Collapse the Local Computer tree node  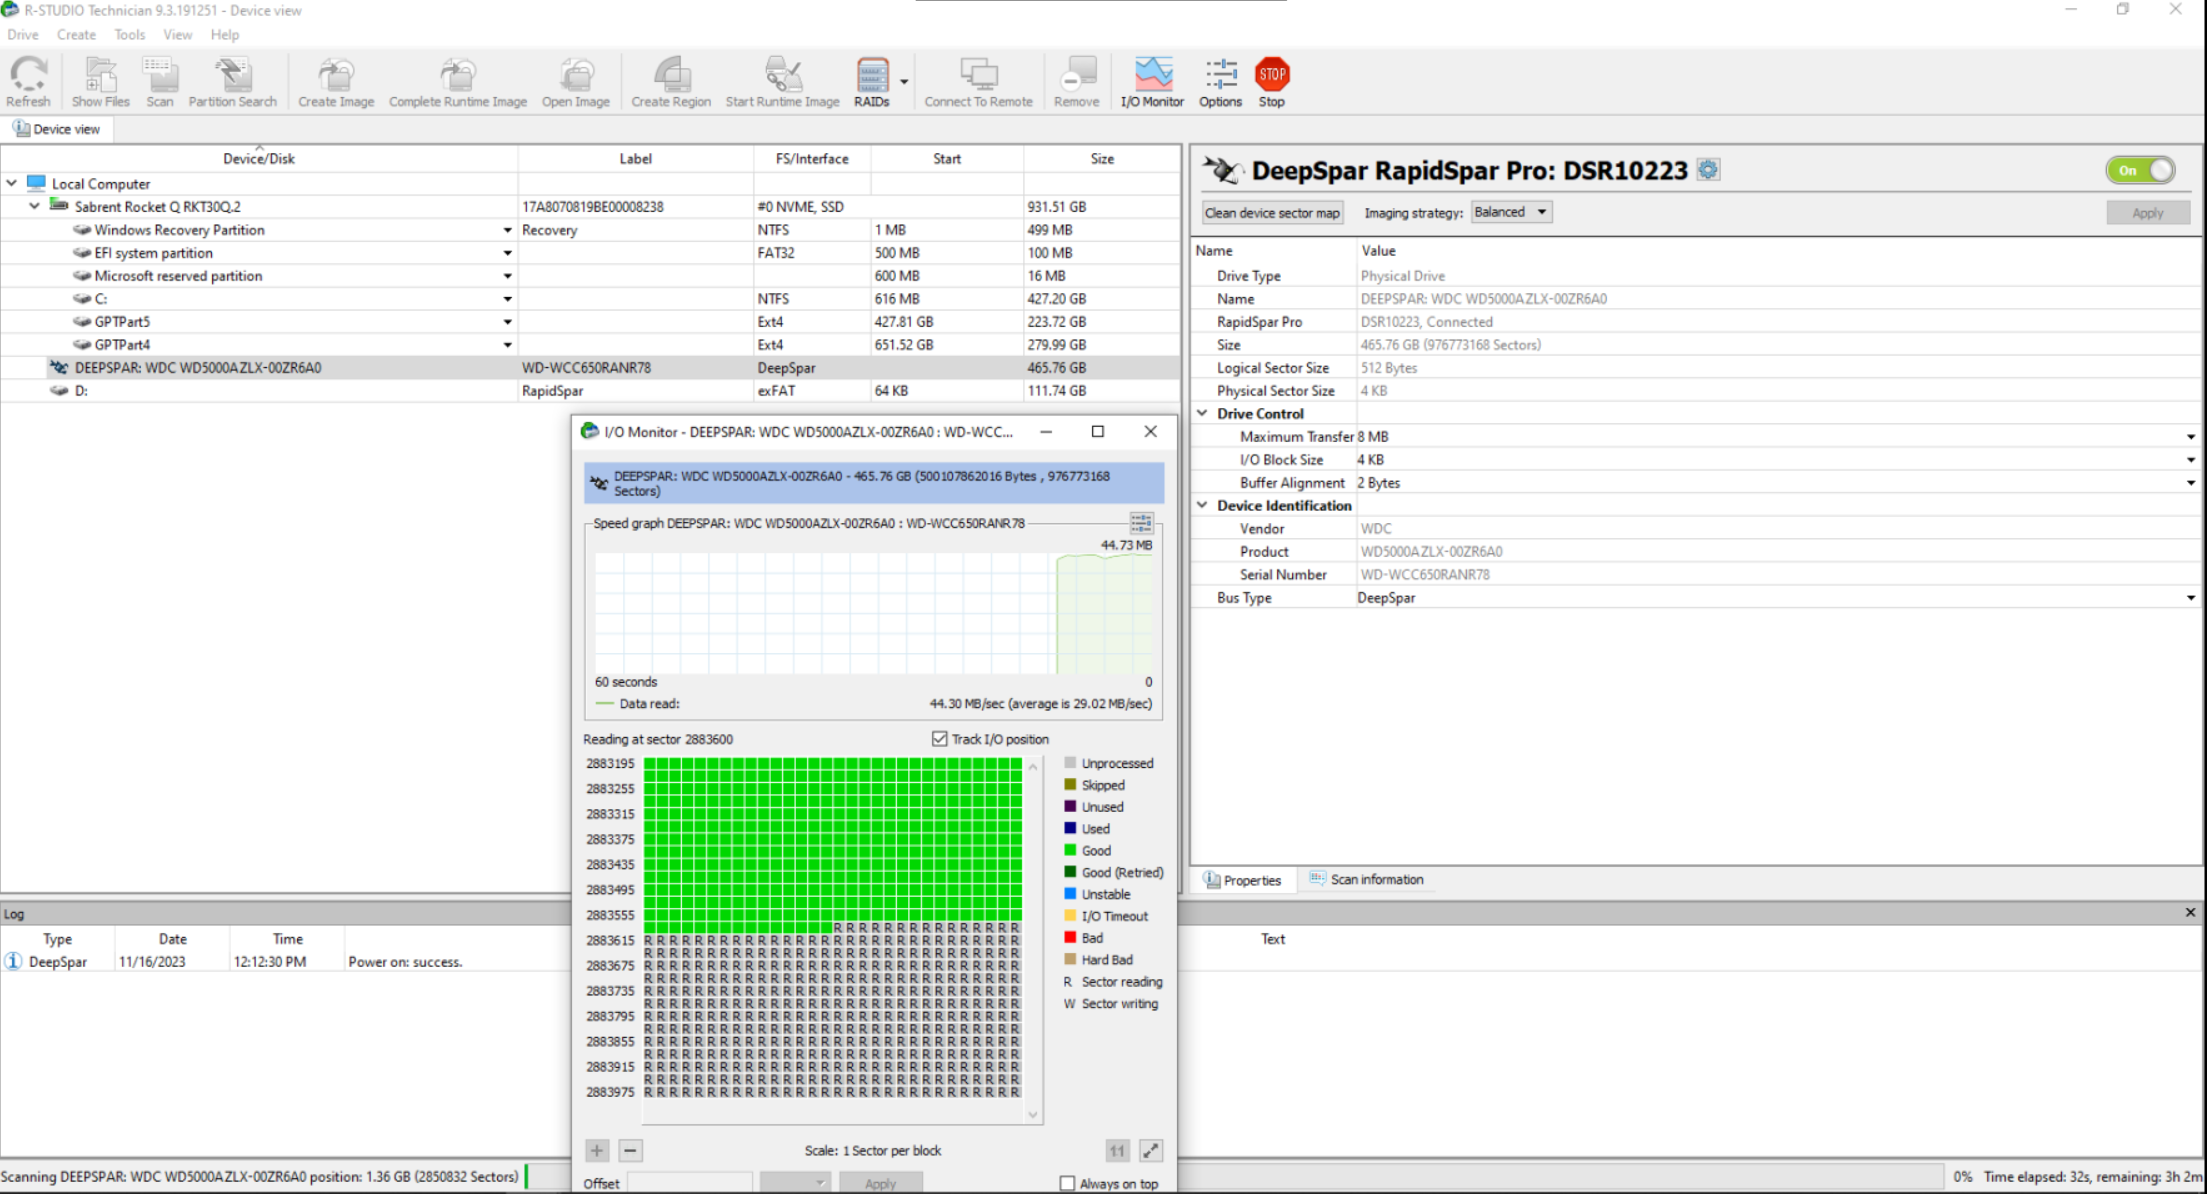coord(12,183)
